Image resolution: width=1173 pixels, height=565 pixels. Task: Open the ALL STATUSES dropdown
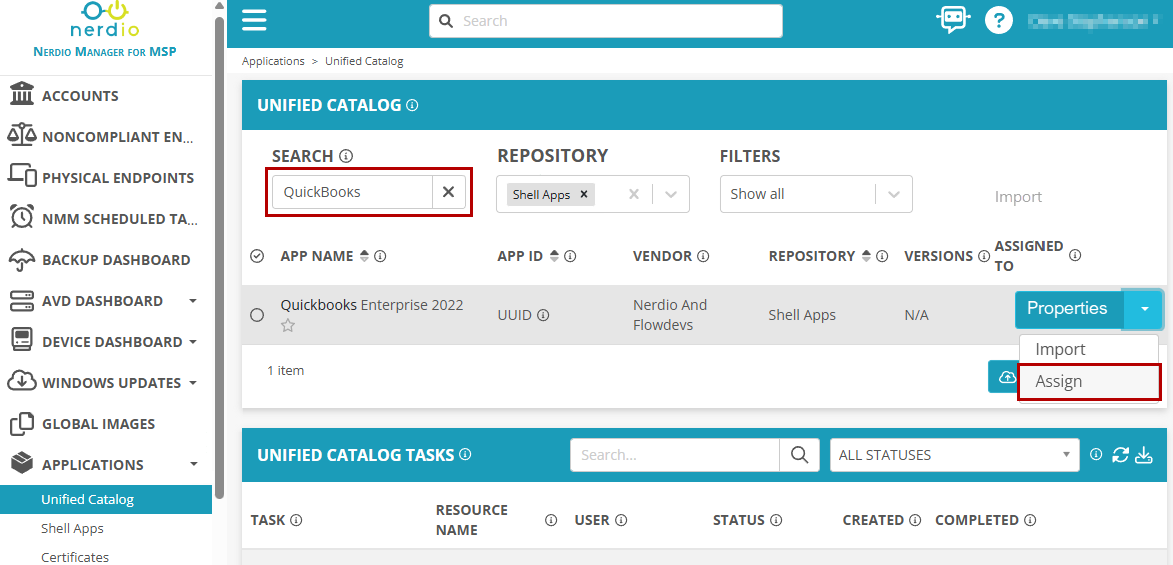pos(955,454)
